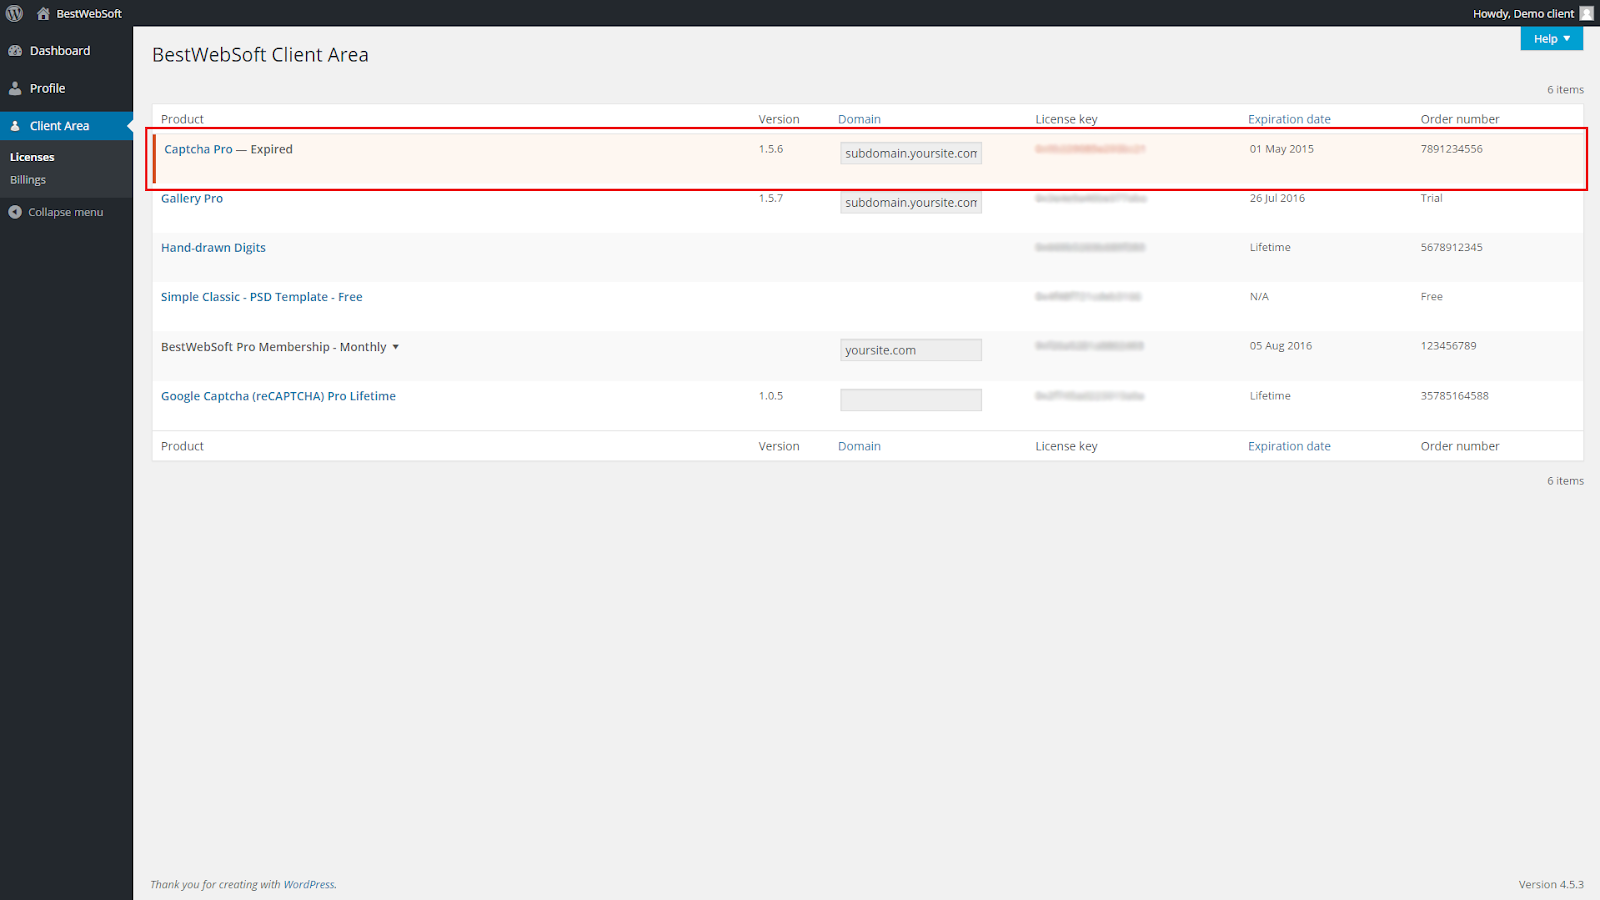Click Hand-drawn Digits blurred license key
Screen dimensions: 1600x900
(x=1090, y=247)
